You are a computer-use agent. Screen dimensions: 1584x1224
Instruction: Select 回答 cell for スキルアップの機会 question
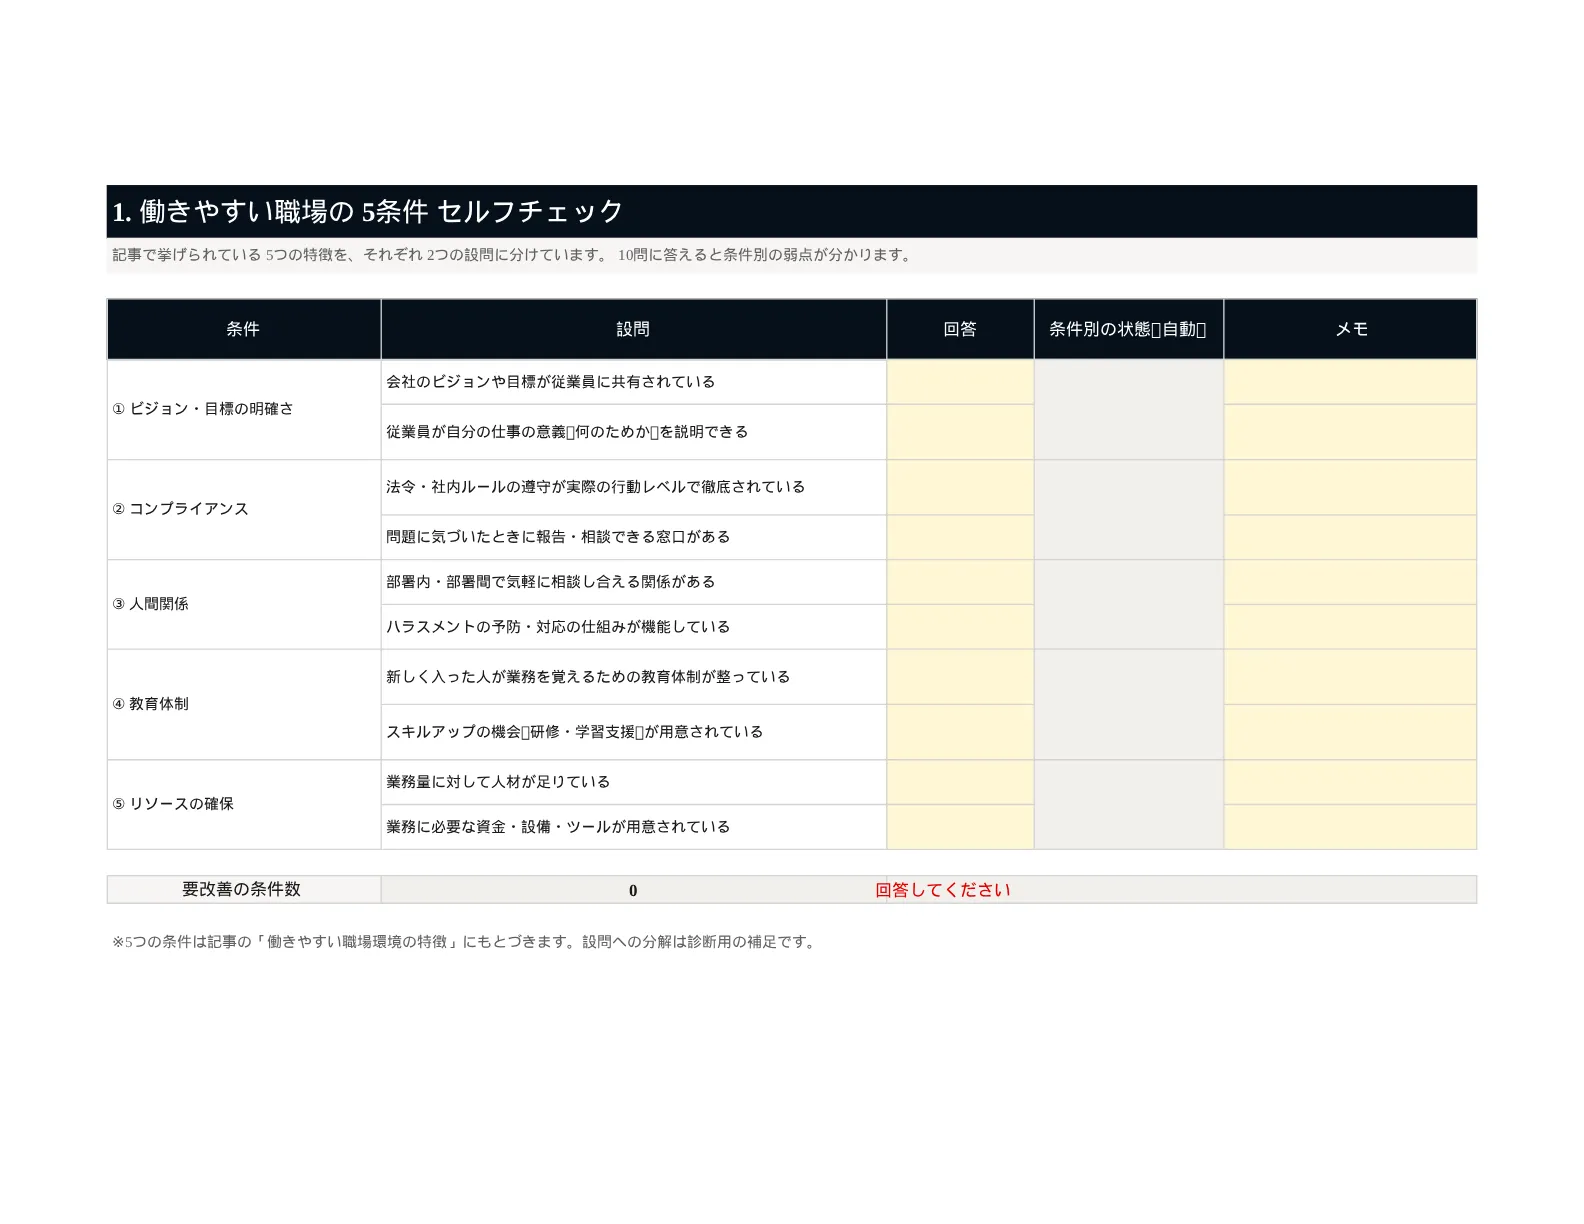click(960, 732)
